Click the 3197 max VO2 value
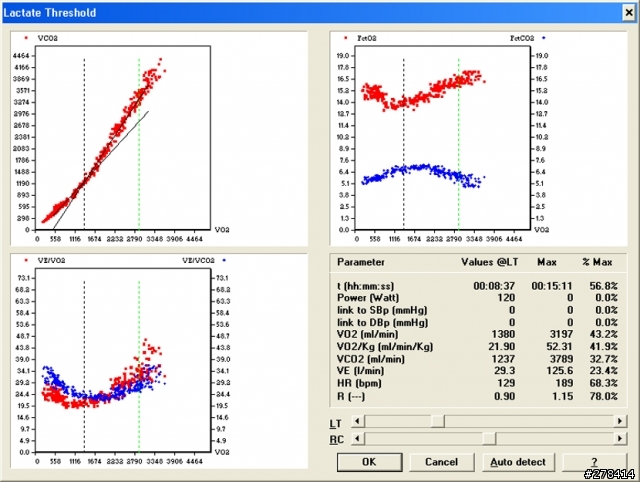 tap(561, 334)
